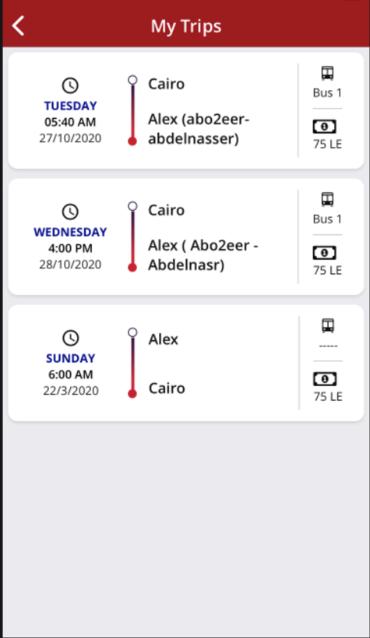Tap the bus icon on Wednesday trip card

(x=327, y=199)
